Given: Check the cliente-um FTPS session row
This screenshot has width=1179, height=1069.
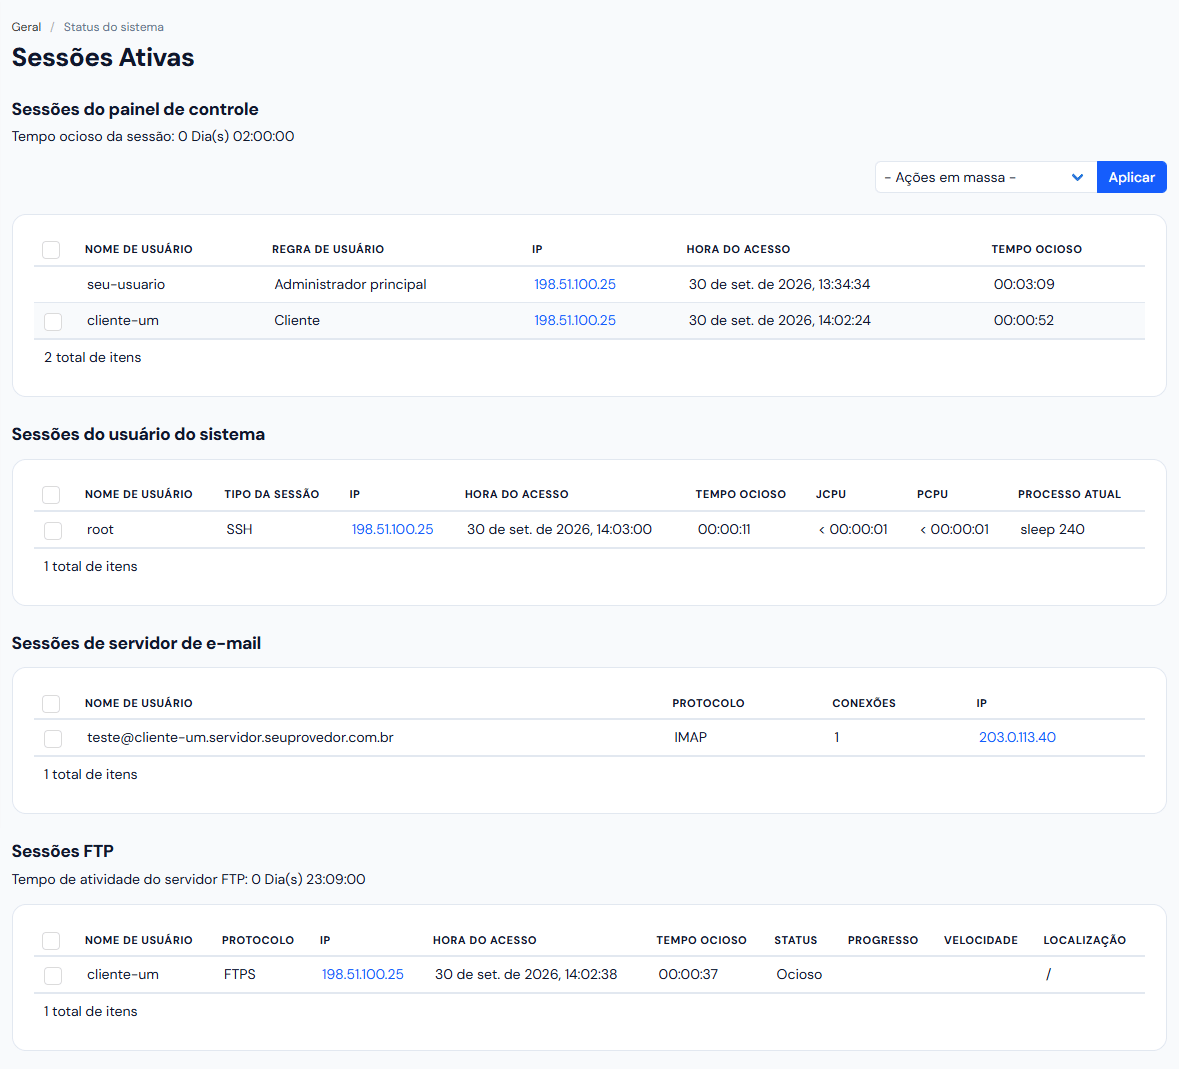Looking at the screenshot, I should coord(53,975).
